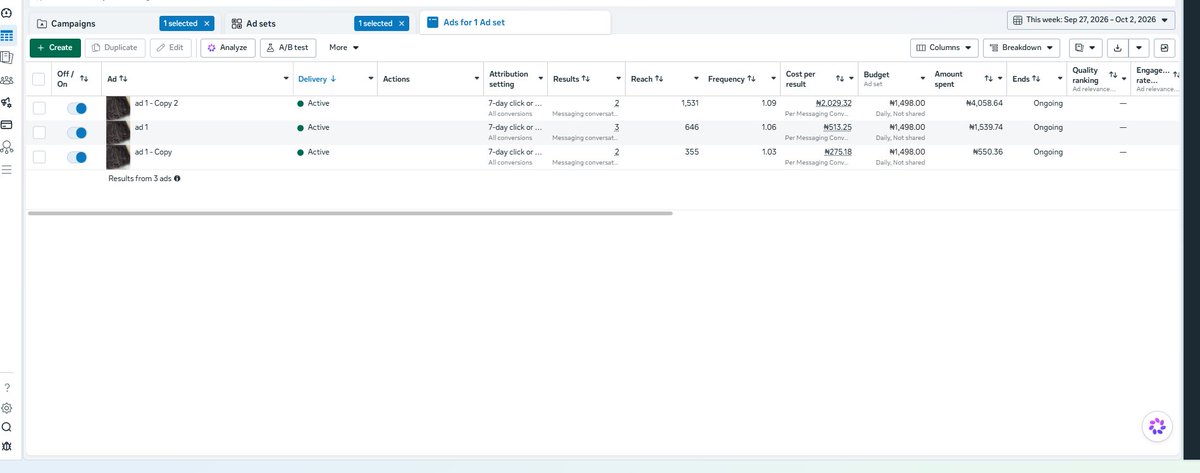Click the sidebar search magnifier icon
The image size is (1200, 473).
(x=7, y=427)
